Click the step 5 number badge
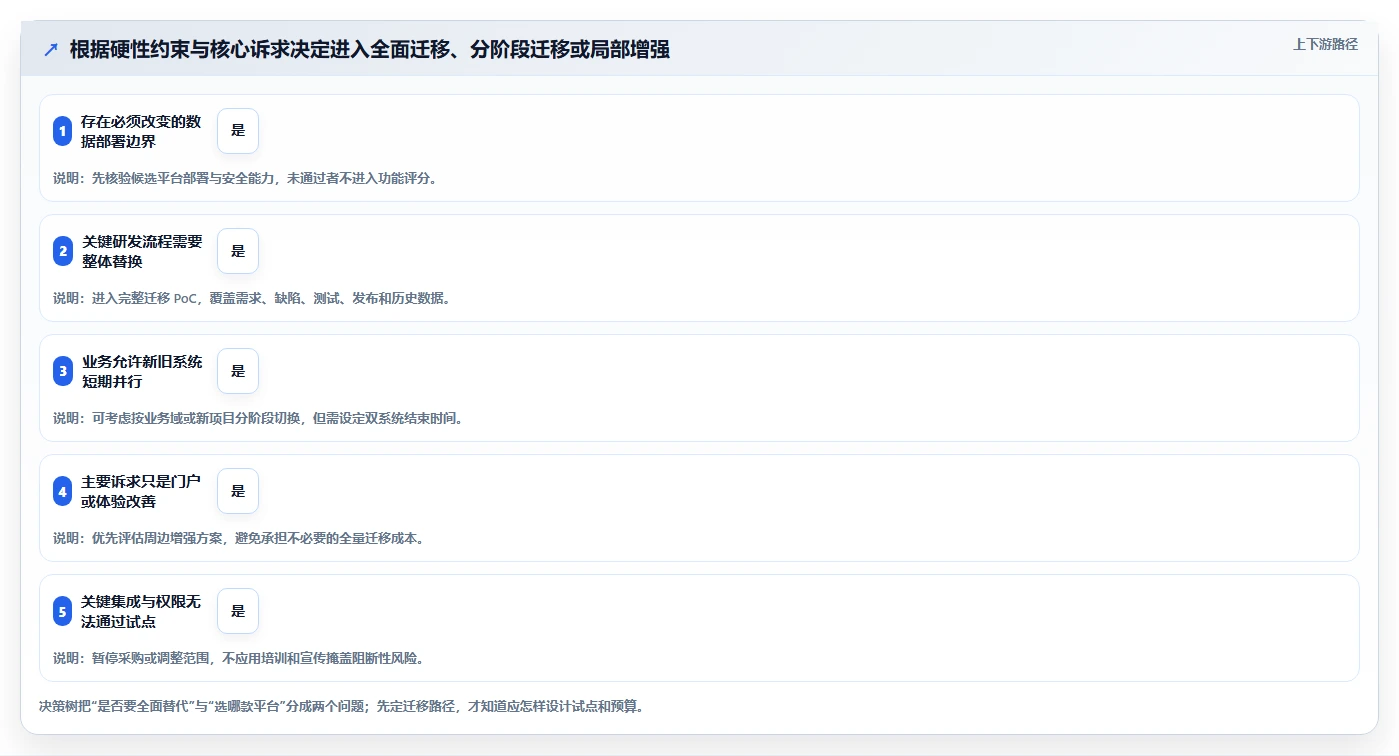Viewport: 1399px width, 756px height. coord(62,611)
